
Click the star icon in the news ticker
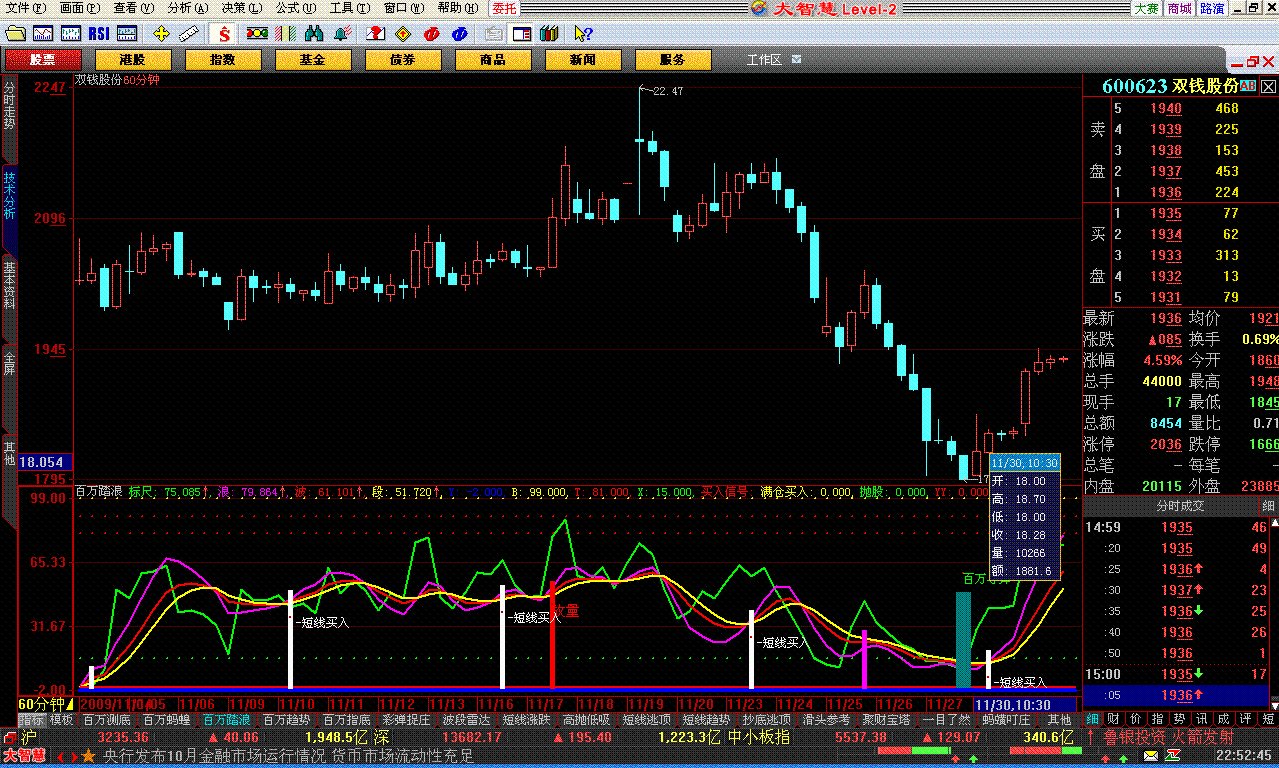(88, 756)
